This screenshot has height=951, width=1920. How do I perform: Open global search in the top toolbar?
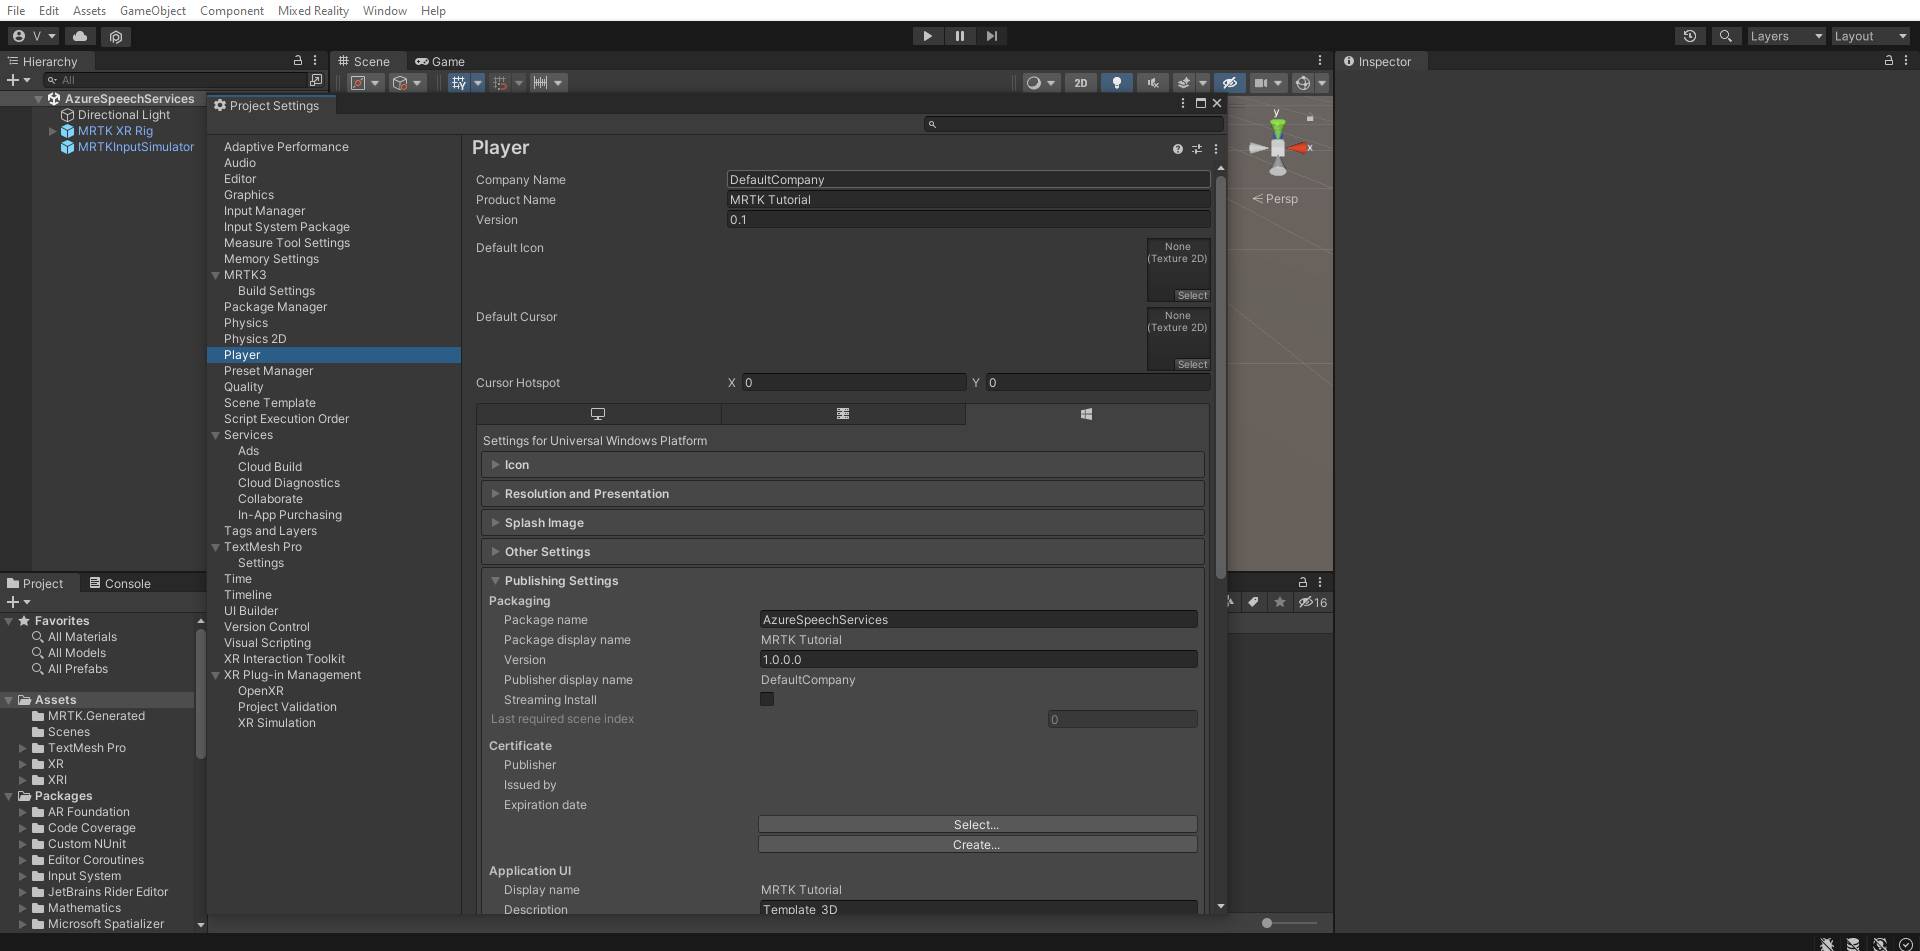[x=1725, y=36]
